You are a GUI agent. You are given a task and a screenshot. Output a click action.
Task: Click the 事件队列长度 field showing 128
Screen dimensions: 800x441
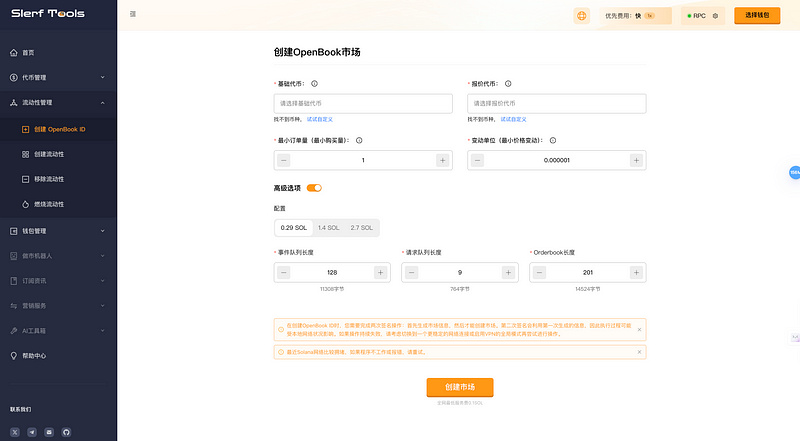(332, 273)
